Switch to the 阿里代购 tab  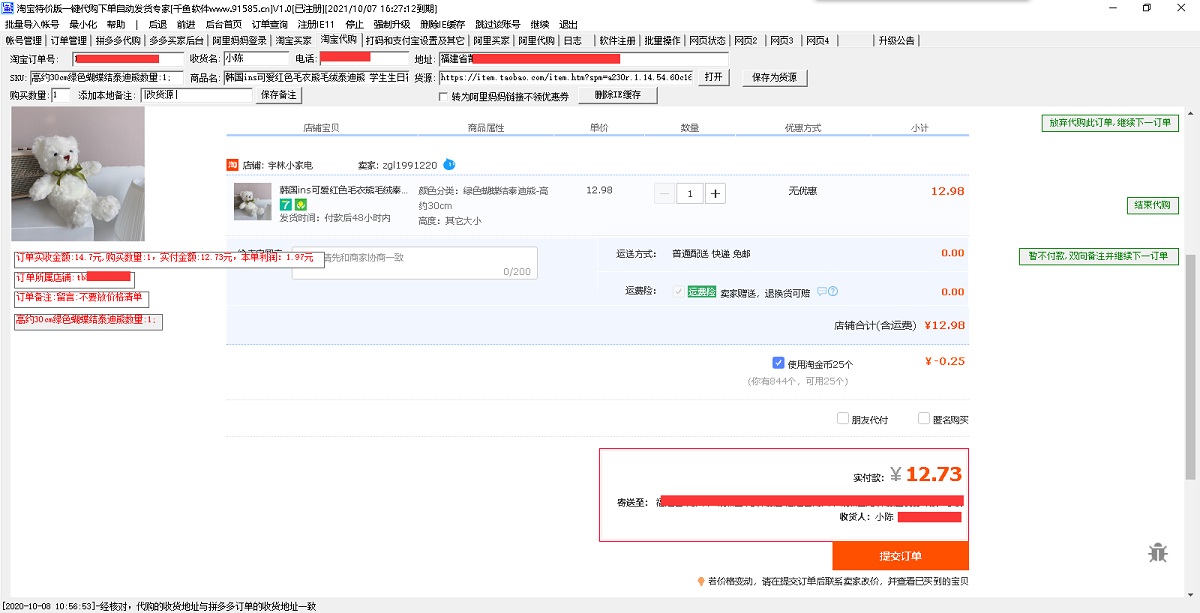click(536, 41)
